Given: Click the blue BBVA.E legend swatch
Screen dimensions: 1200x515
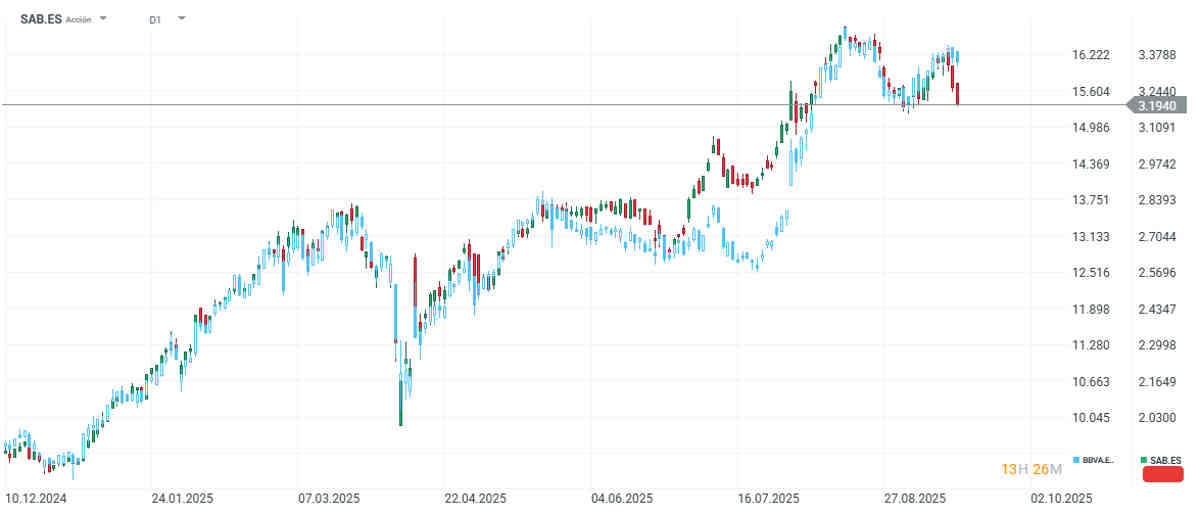Looking at the screenshot, I should pos(1075,460).
